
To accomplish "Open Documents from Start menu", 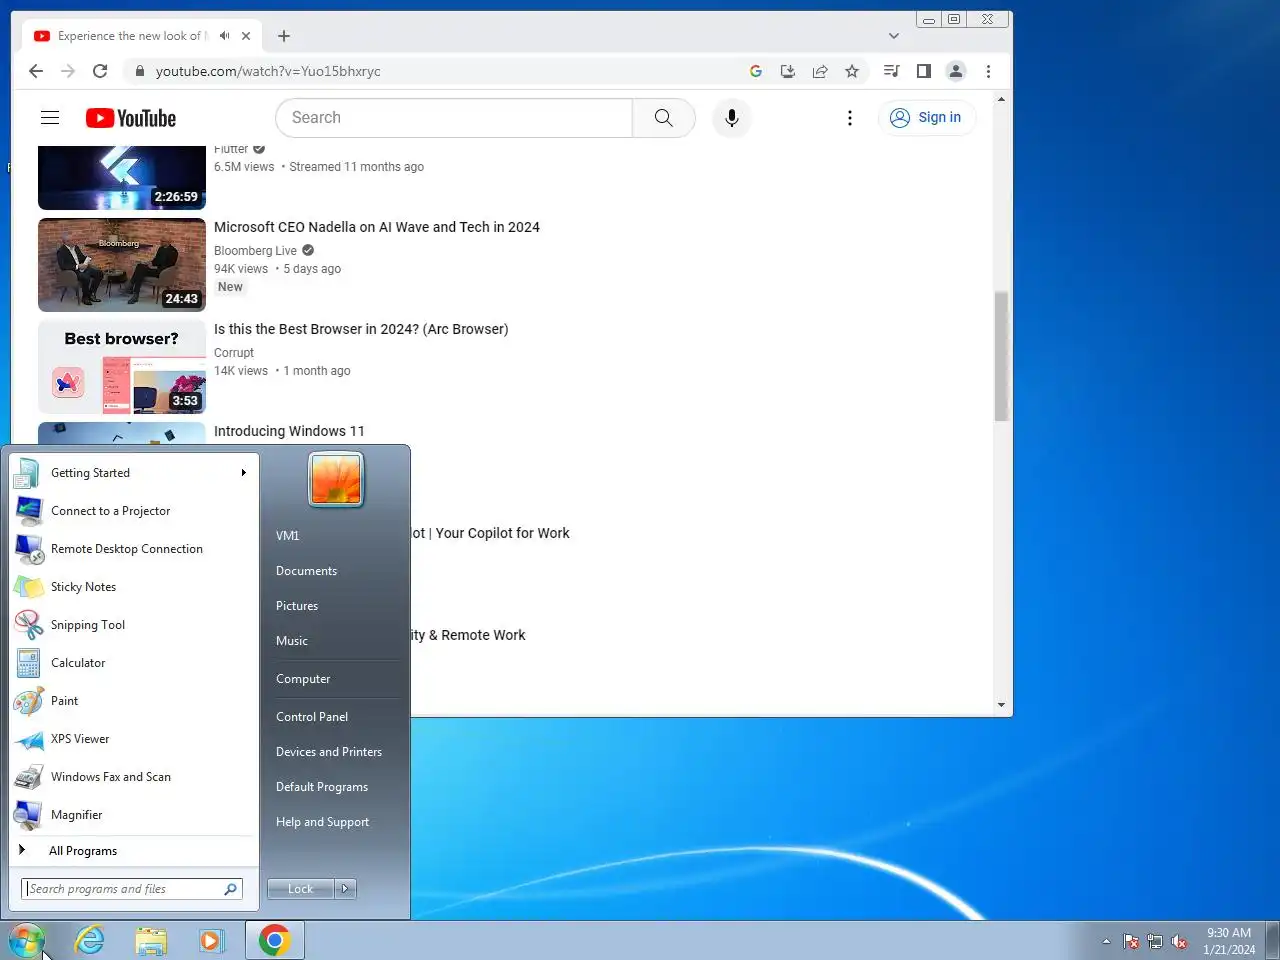I will tap(306, 571).
